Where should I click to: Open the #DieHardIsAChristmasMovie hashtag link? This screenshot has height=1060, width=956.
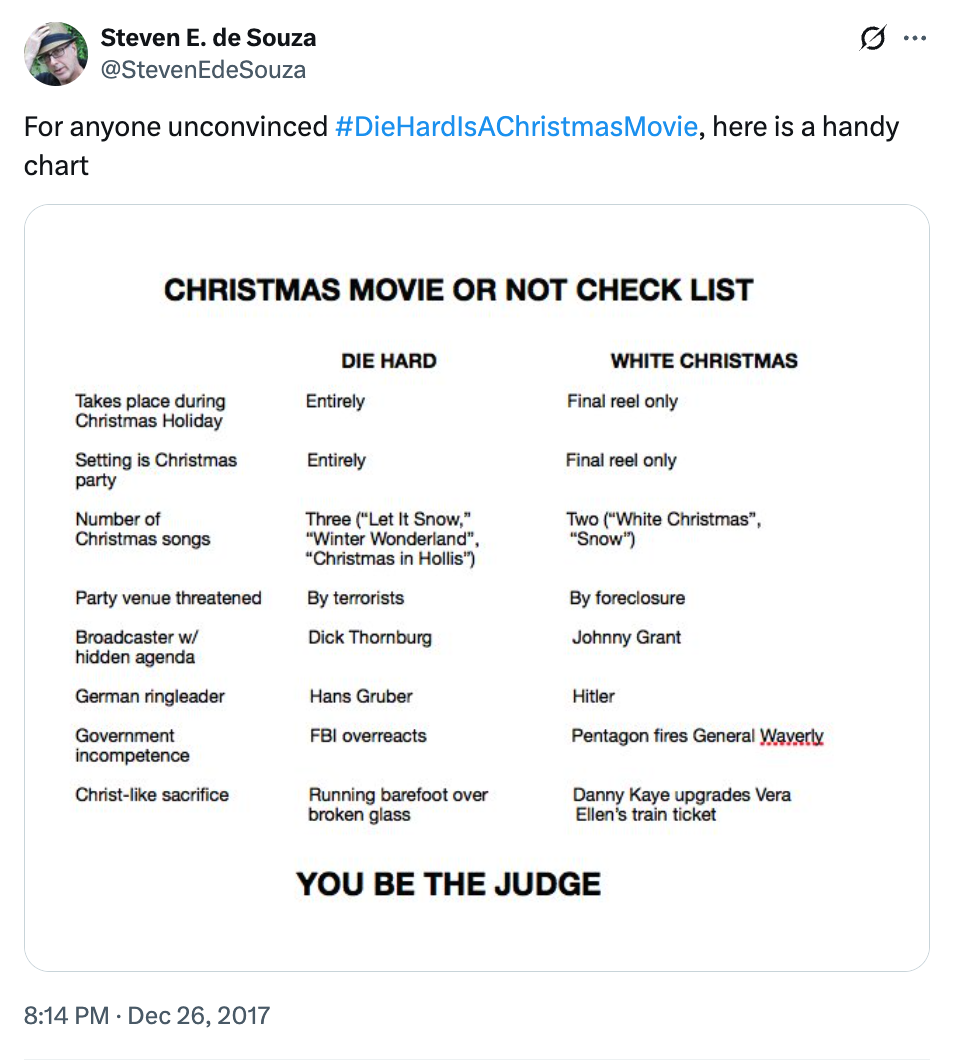point(516,127)
